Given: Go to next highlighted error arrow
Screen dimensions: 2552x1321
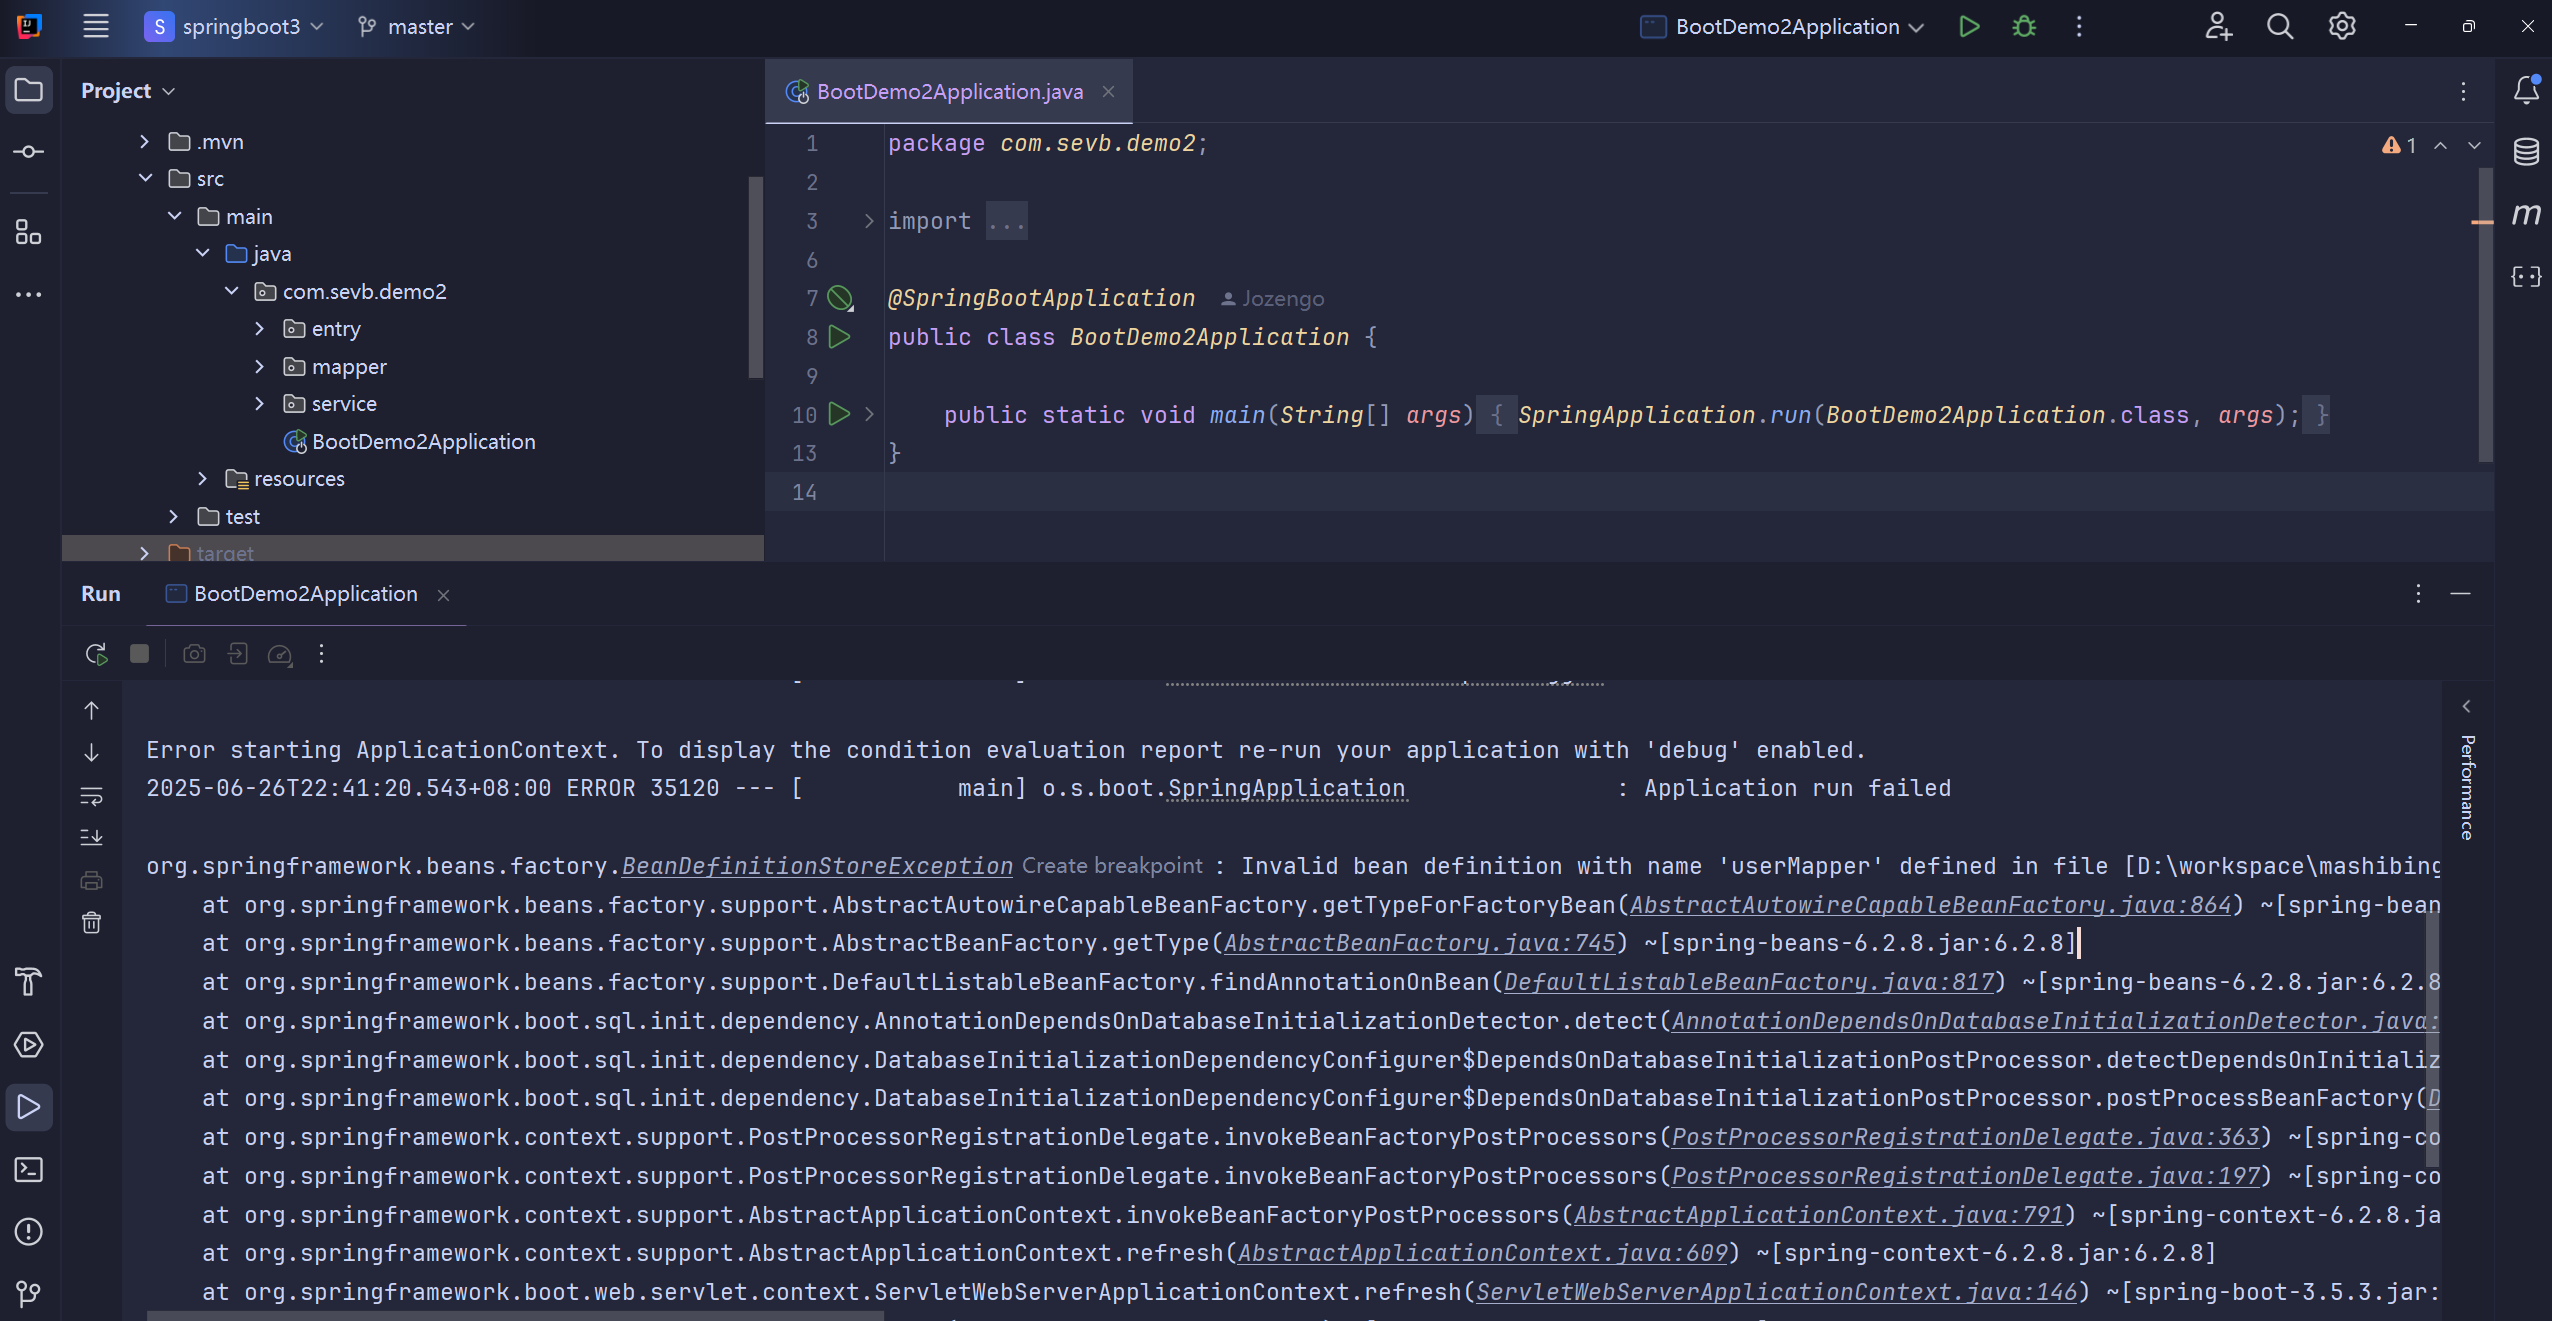Looking at the screenshot, I should click(2474, 146).
